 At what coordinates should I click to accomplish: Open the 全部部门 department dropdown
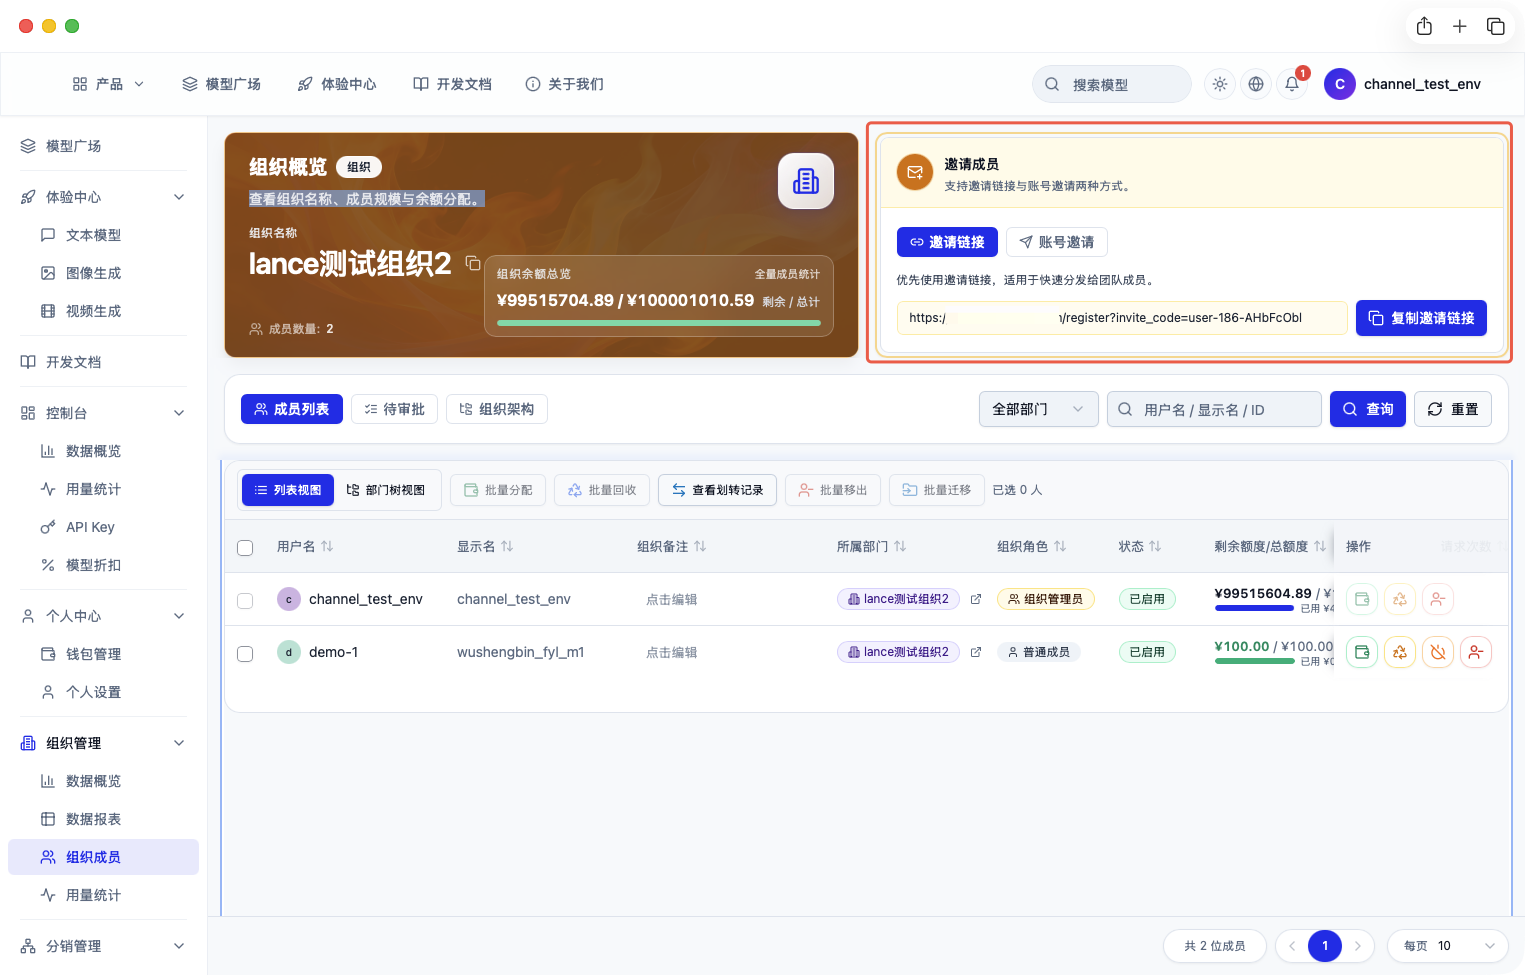[x=1038, y=409]
